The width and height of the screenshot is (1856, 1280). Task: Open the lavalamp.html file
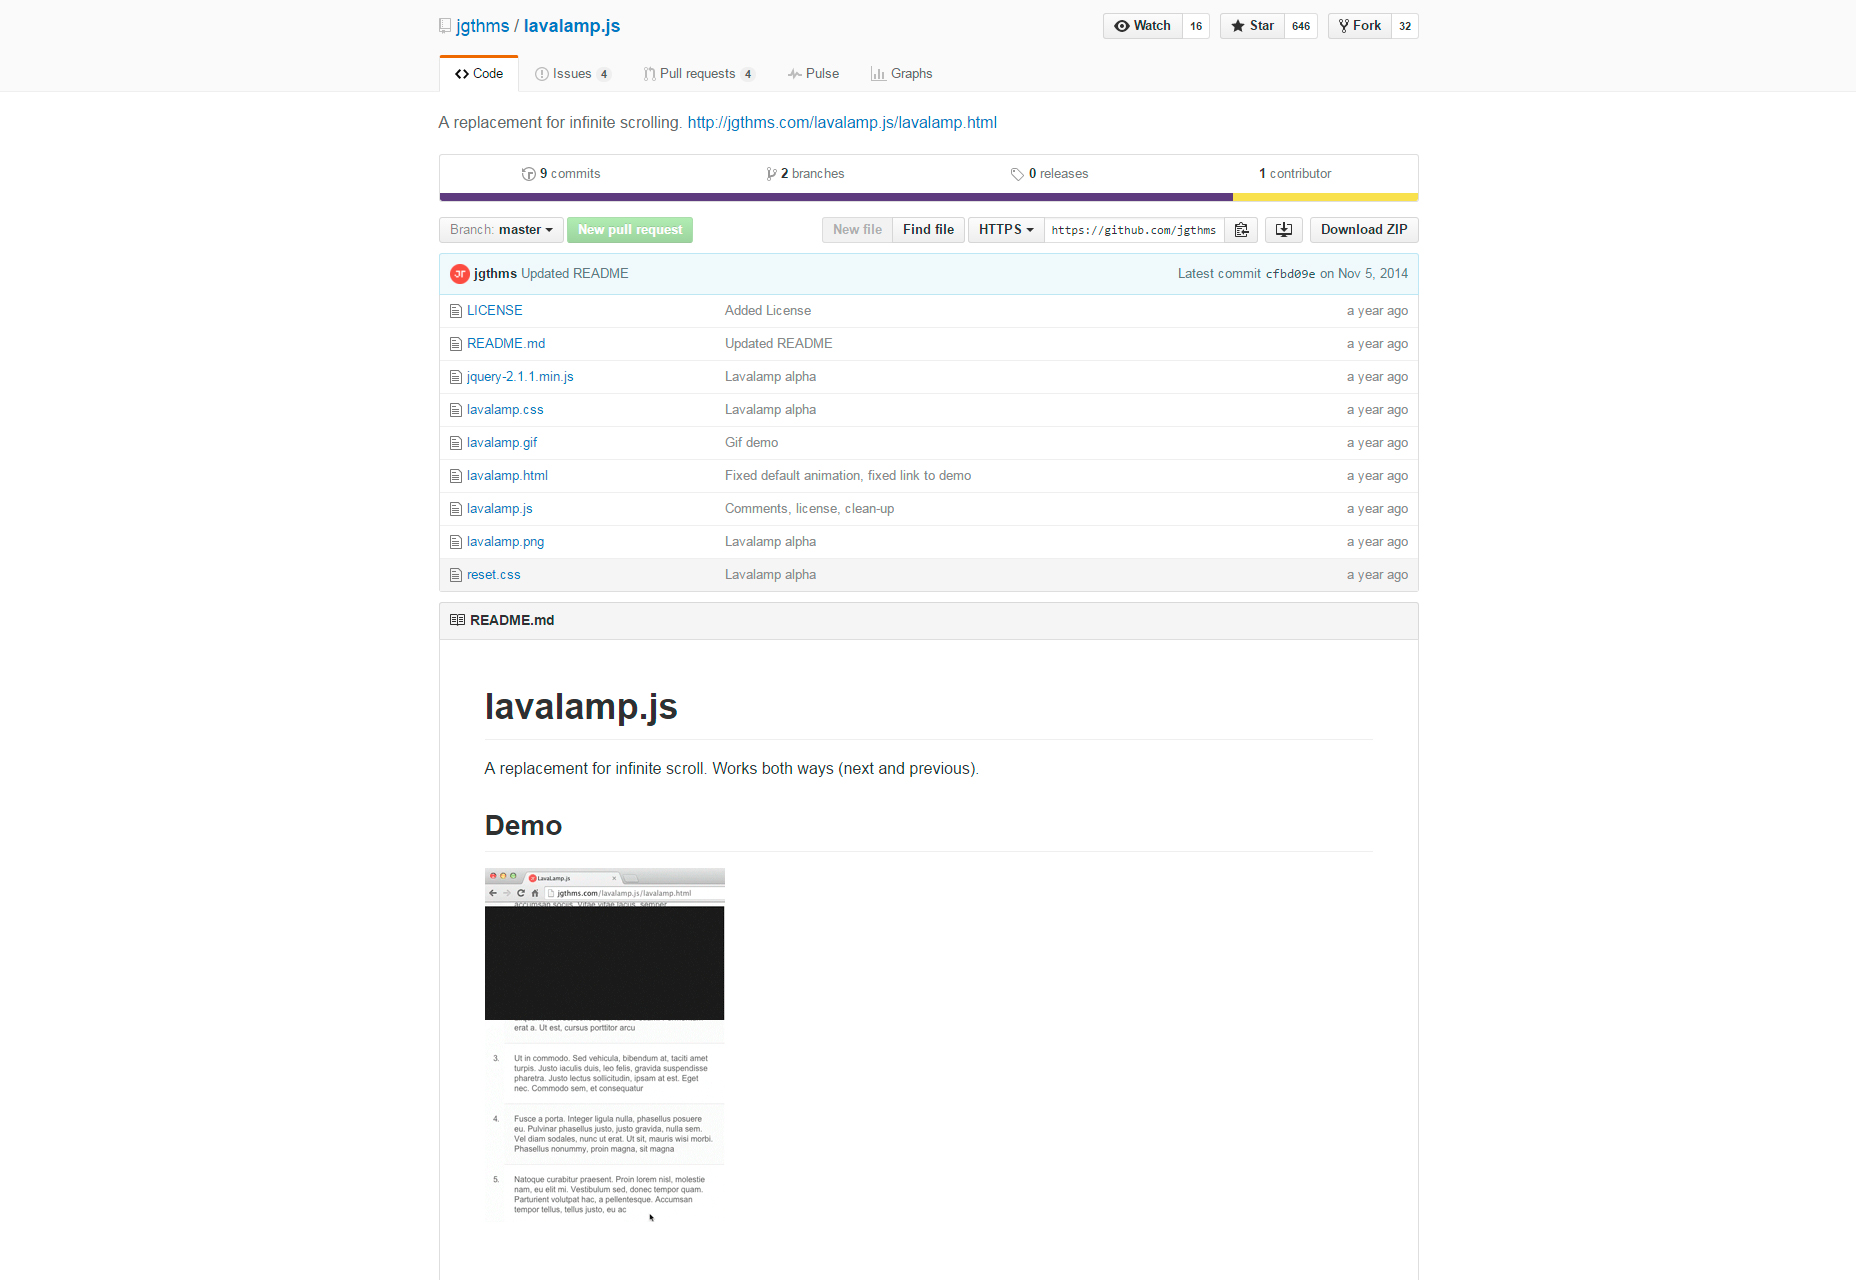(507, 476)
